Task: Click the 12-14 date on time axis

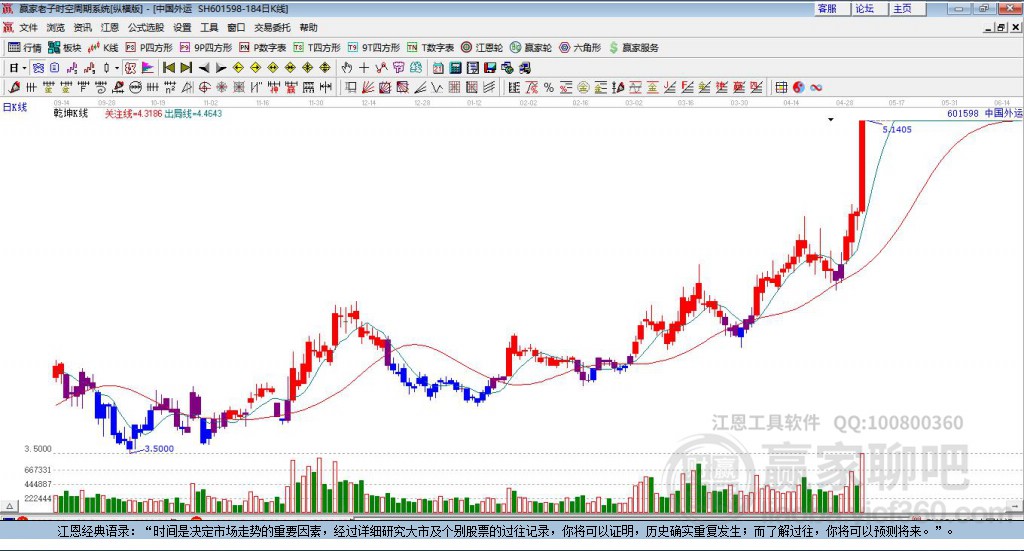Action: point(368,103)
